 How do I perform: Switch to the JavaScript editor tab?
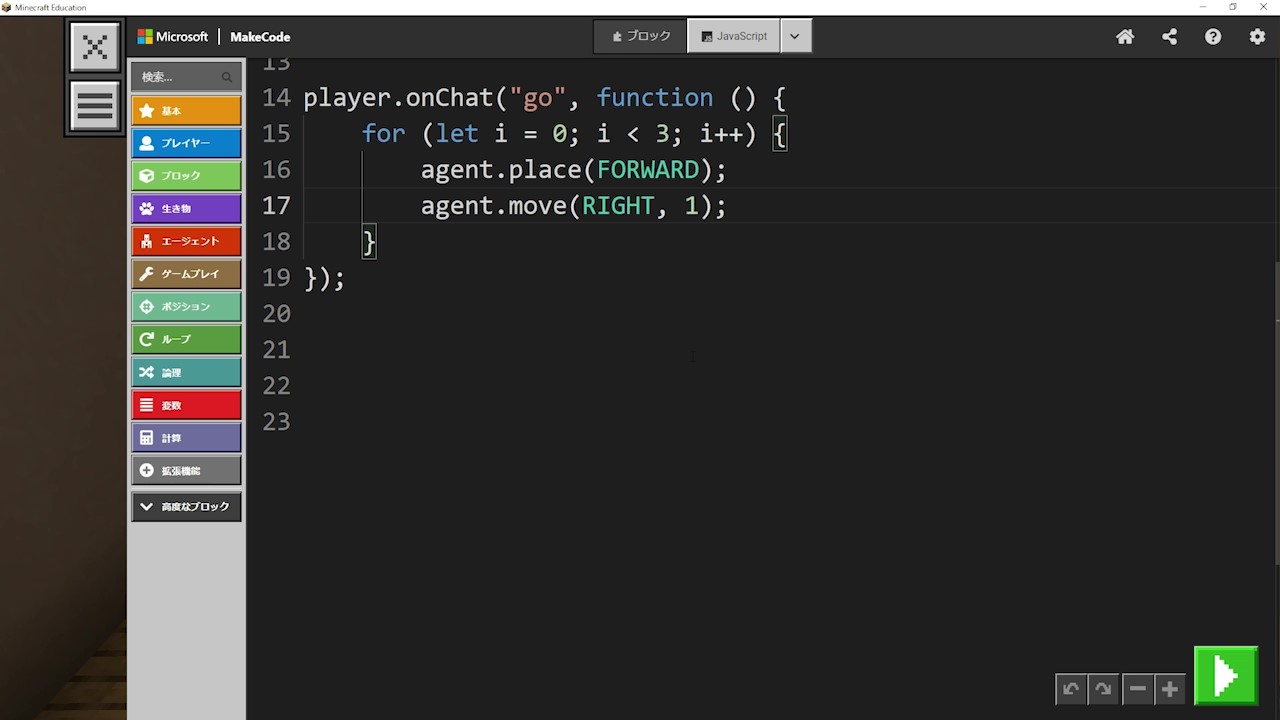click(x=734, y=36)
